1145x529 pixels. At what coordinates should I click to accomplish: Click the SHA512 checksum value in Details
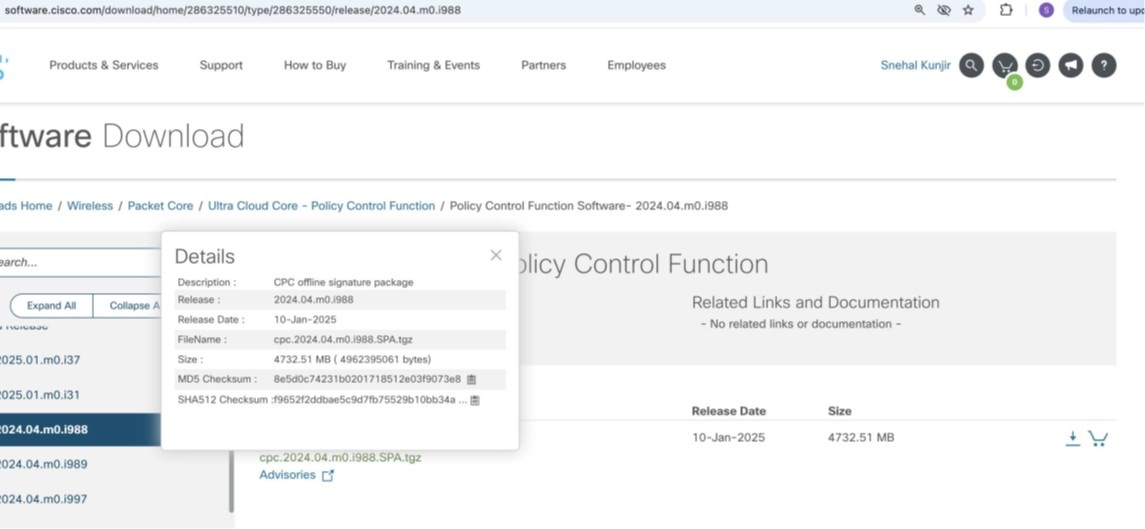[x=370, y=400]
